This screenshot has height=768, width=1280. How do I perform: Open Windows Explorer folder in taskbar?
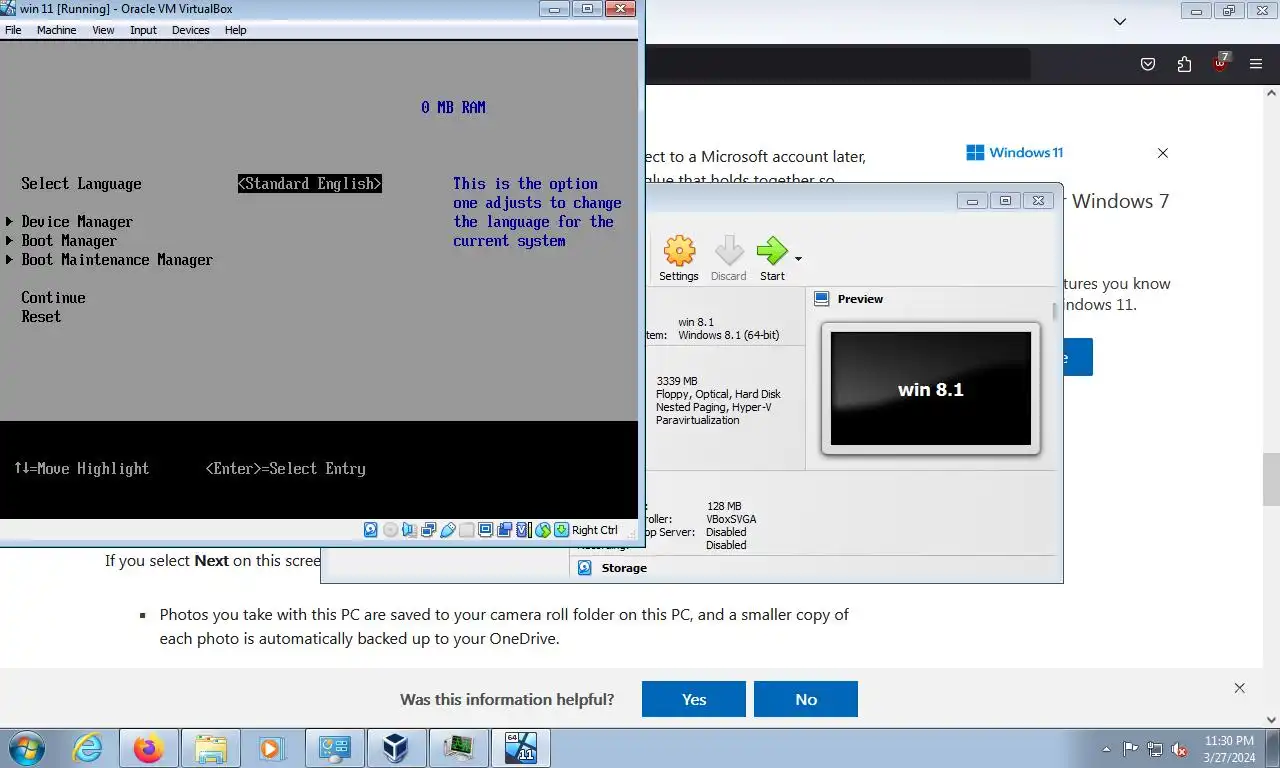[211, 748]
